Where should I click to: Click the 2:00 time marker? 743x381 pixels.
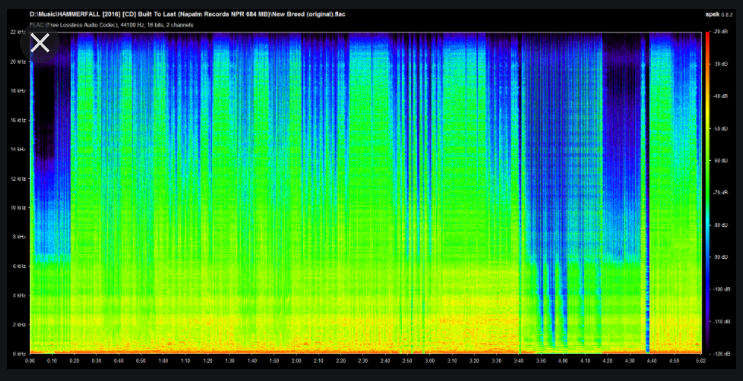296,361
